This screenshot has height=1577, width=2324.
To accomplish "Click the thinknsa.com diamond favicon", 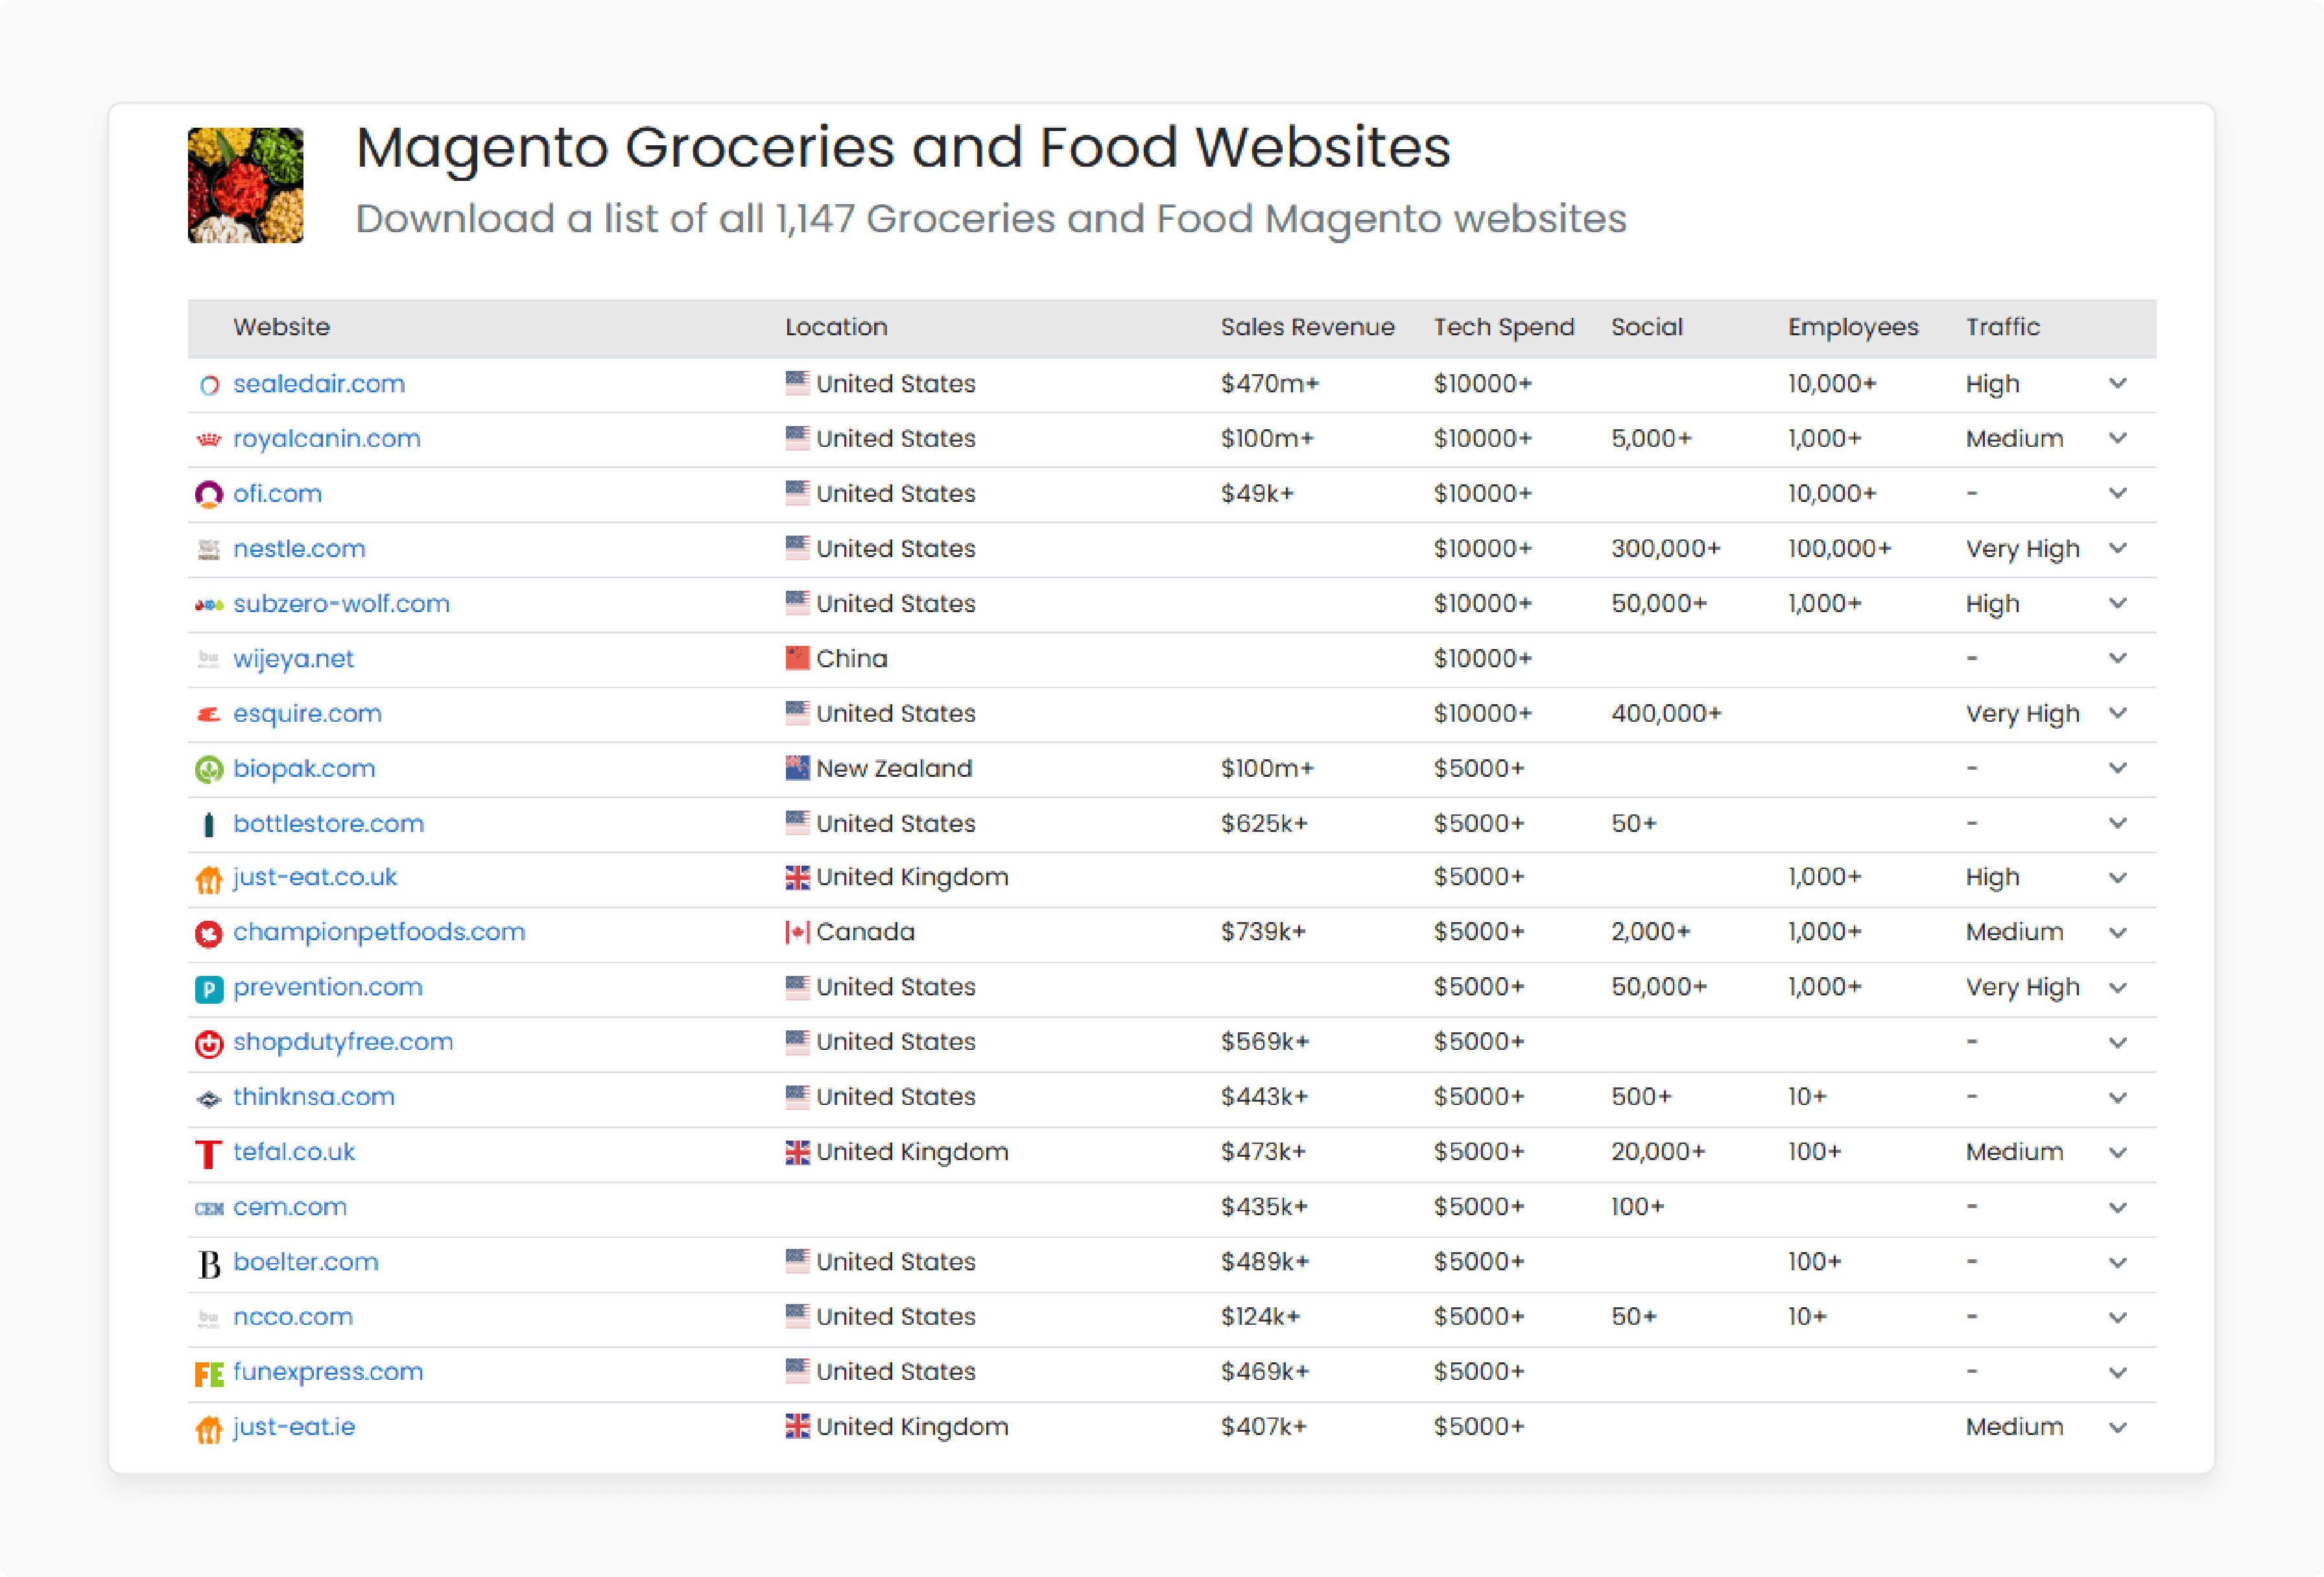I will click(x=209, y=1099).
